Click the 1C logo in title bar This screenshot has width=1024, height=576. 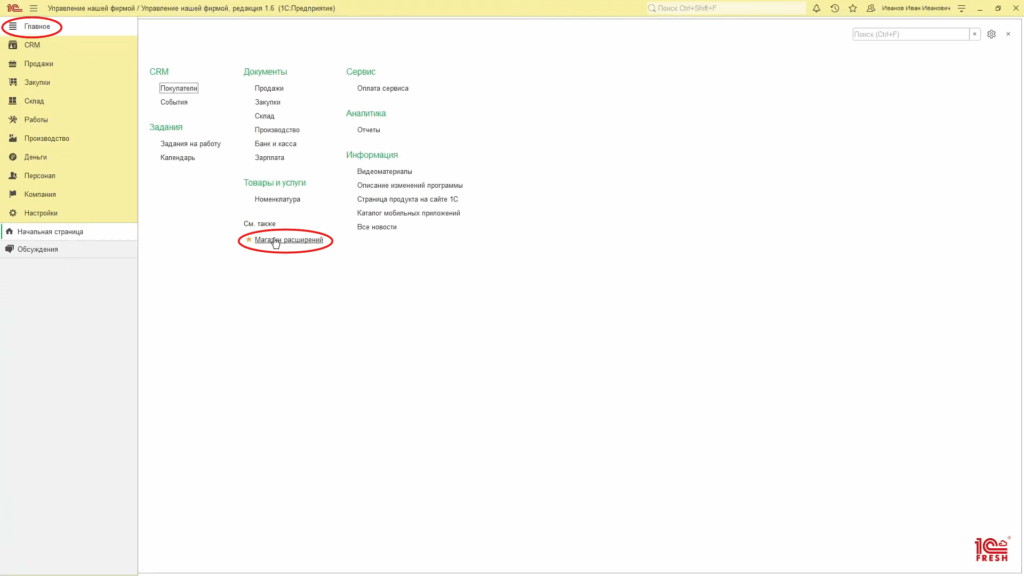tap(14, 8)
